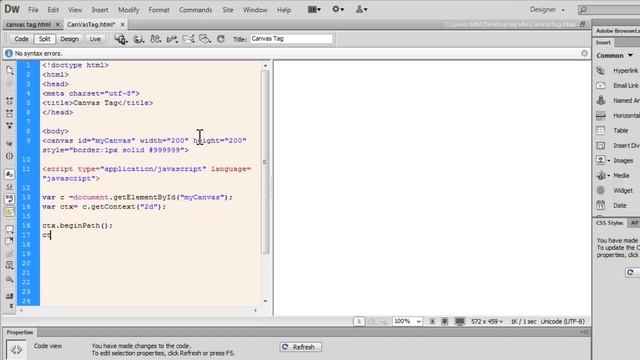Open the Insert menu
This screenshot has width=640, height=360.
[100, 10]
